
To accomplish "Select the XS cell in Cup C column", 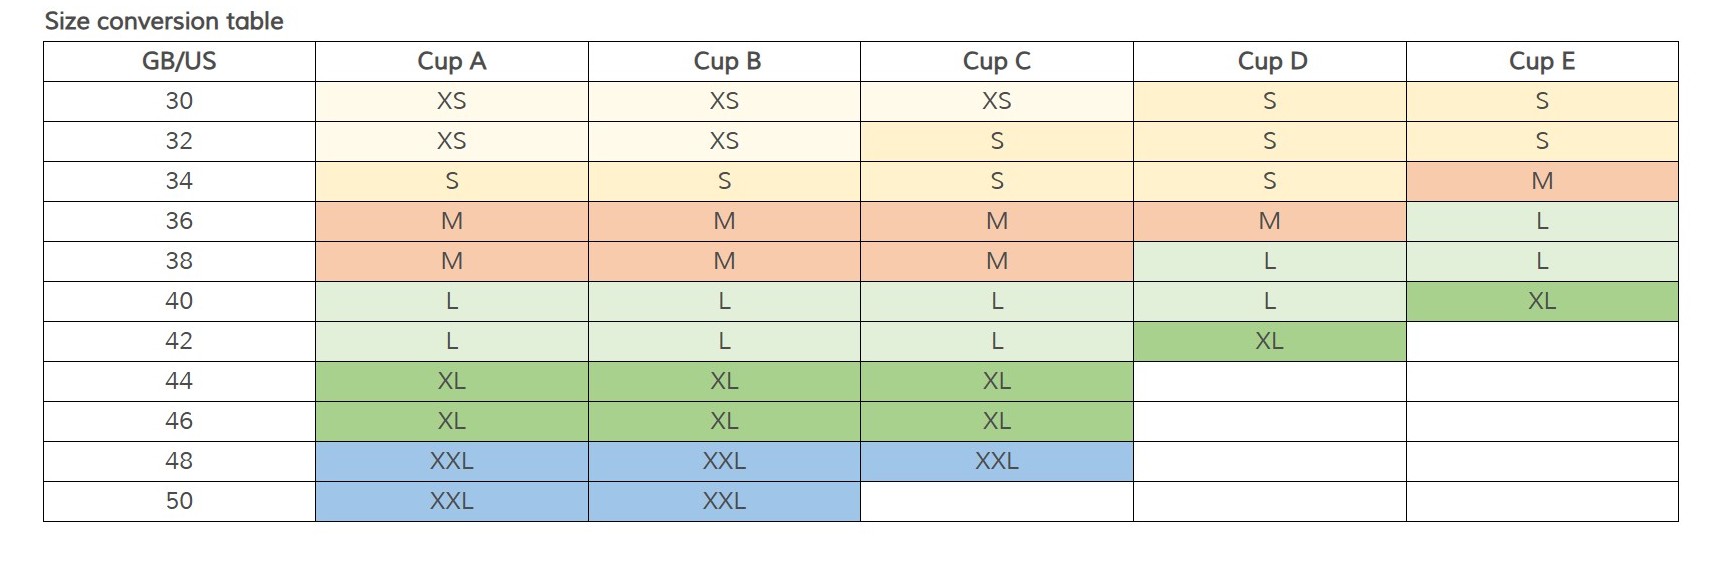I will click(x=996, y=101).
